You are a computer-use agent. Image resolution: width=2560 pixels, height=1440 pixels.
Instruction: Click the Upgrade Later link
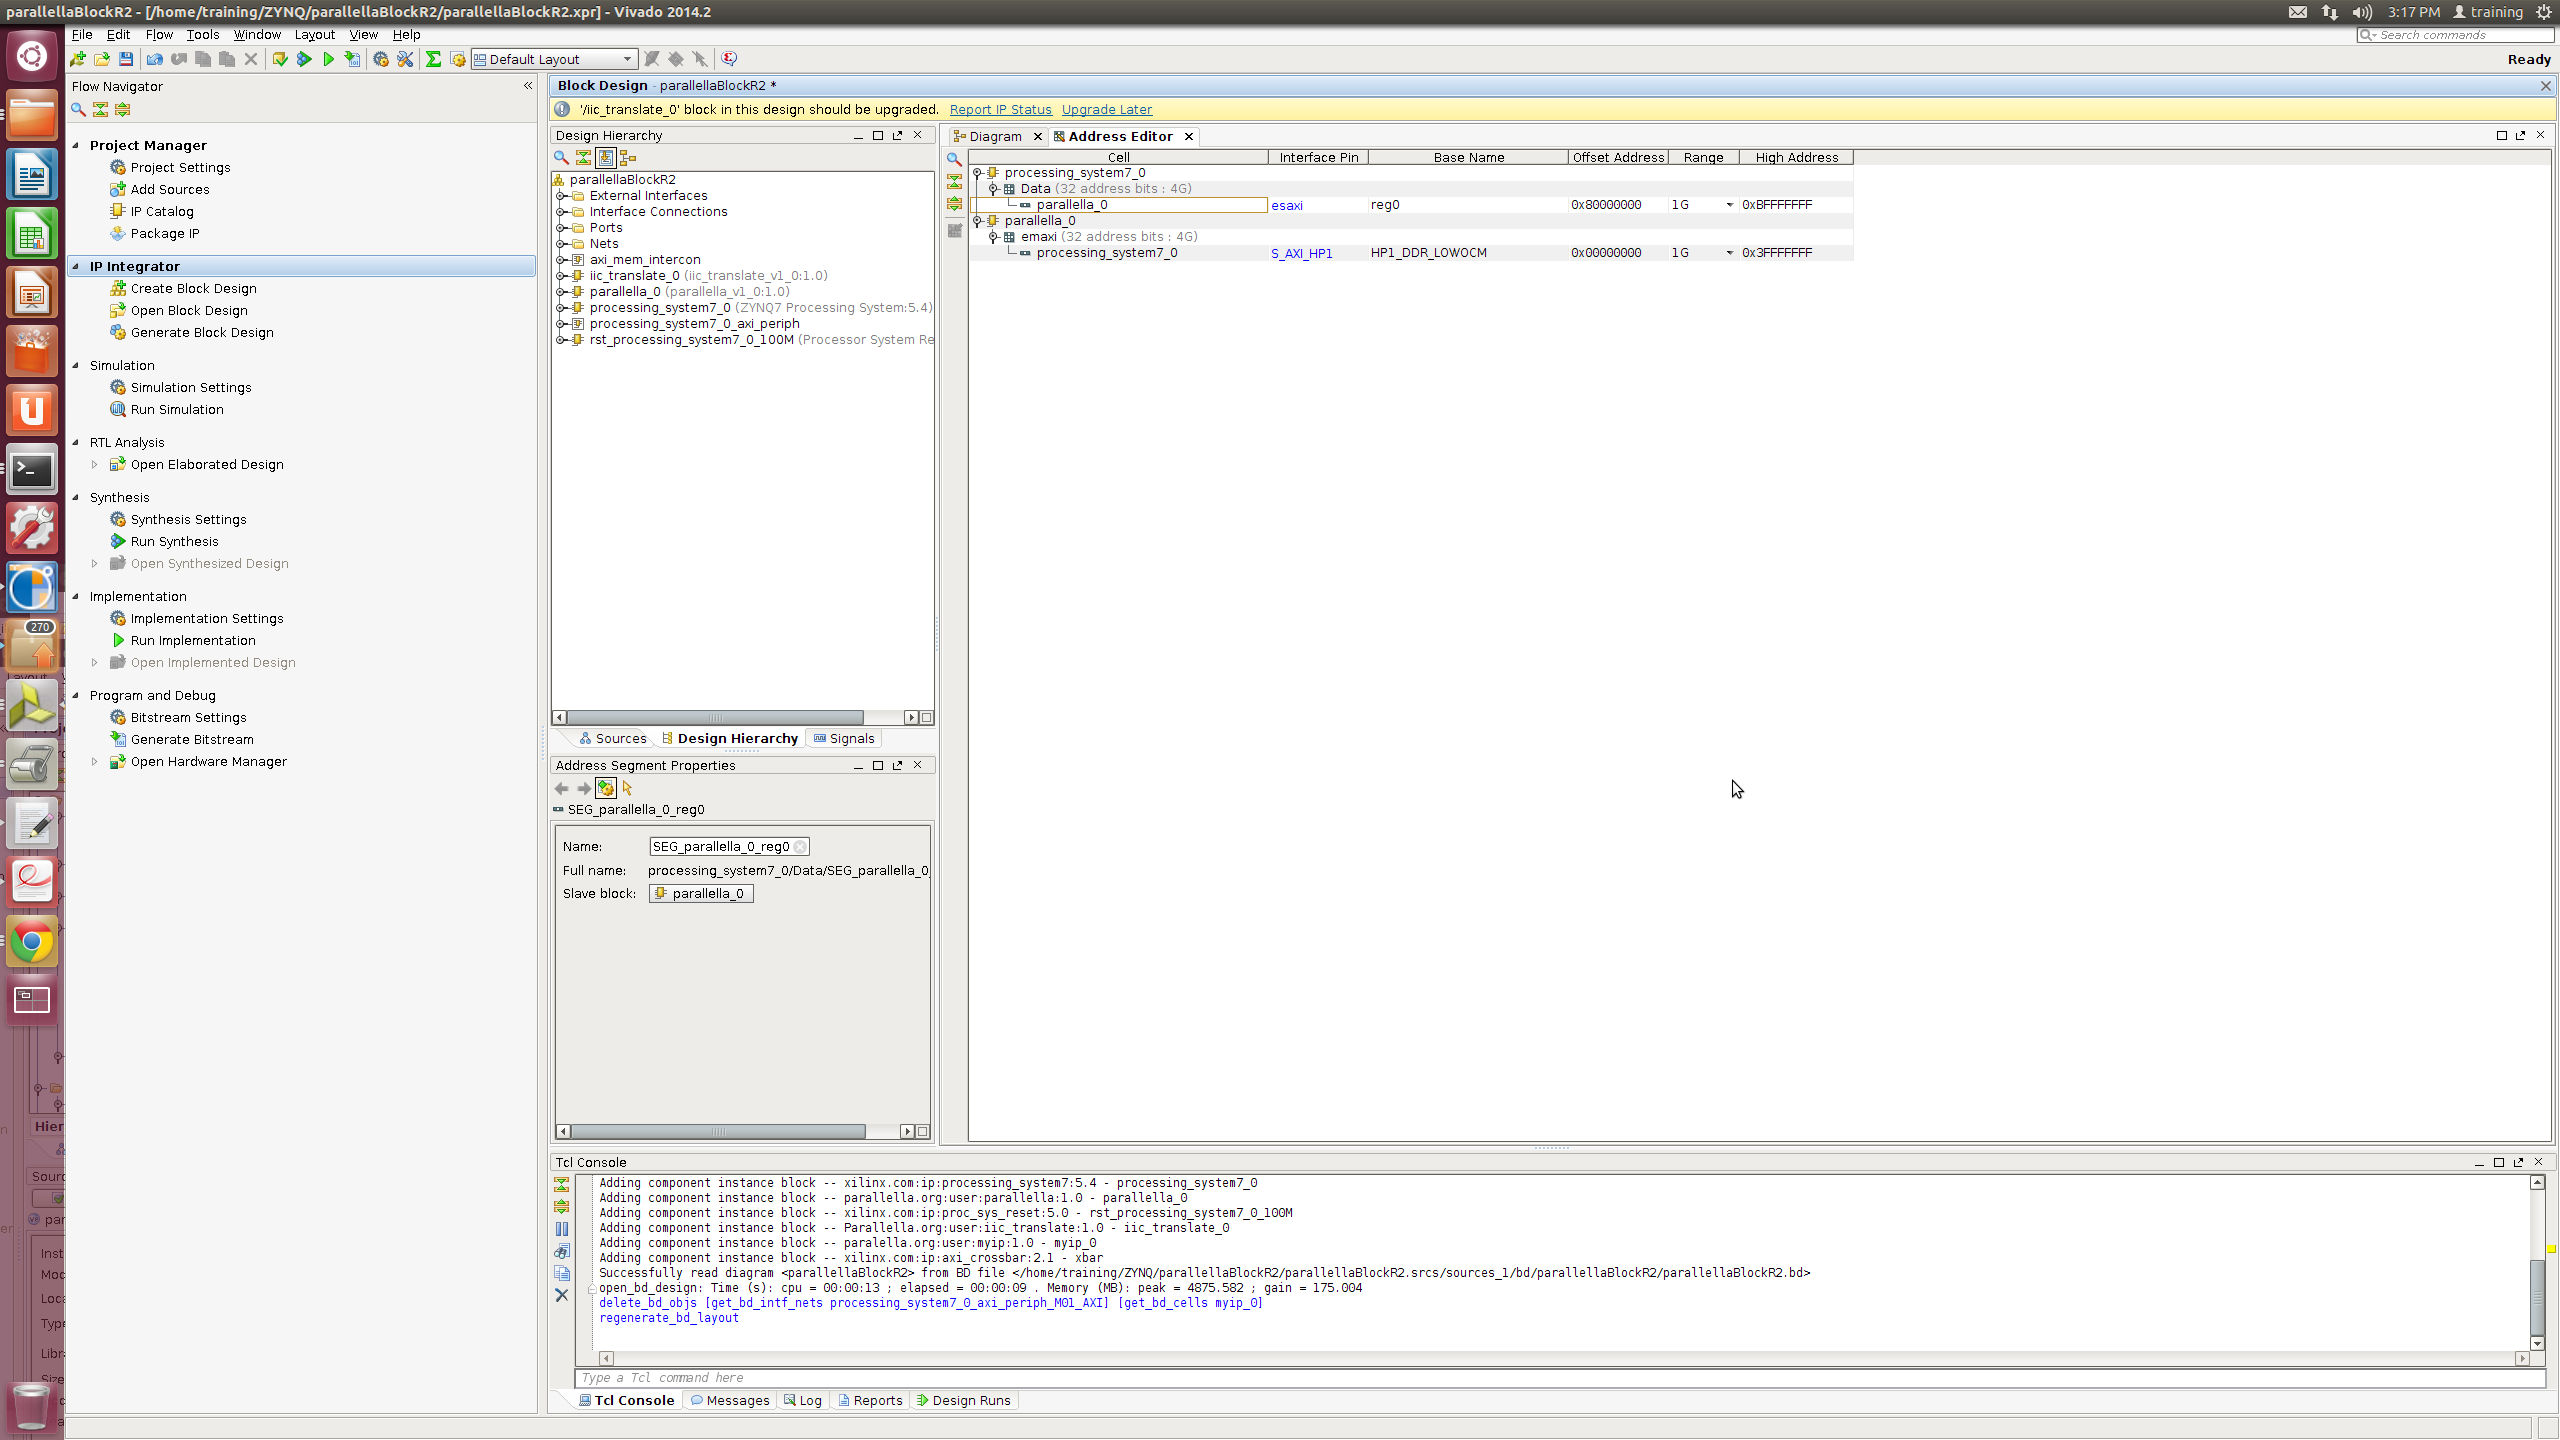coord(1106,110)
